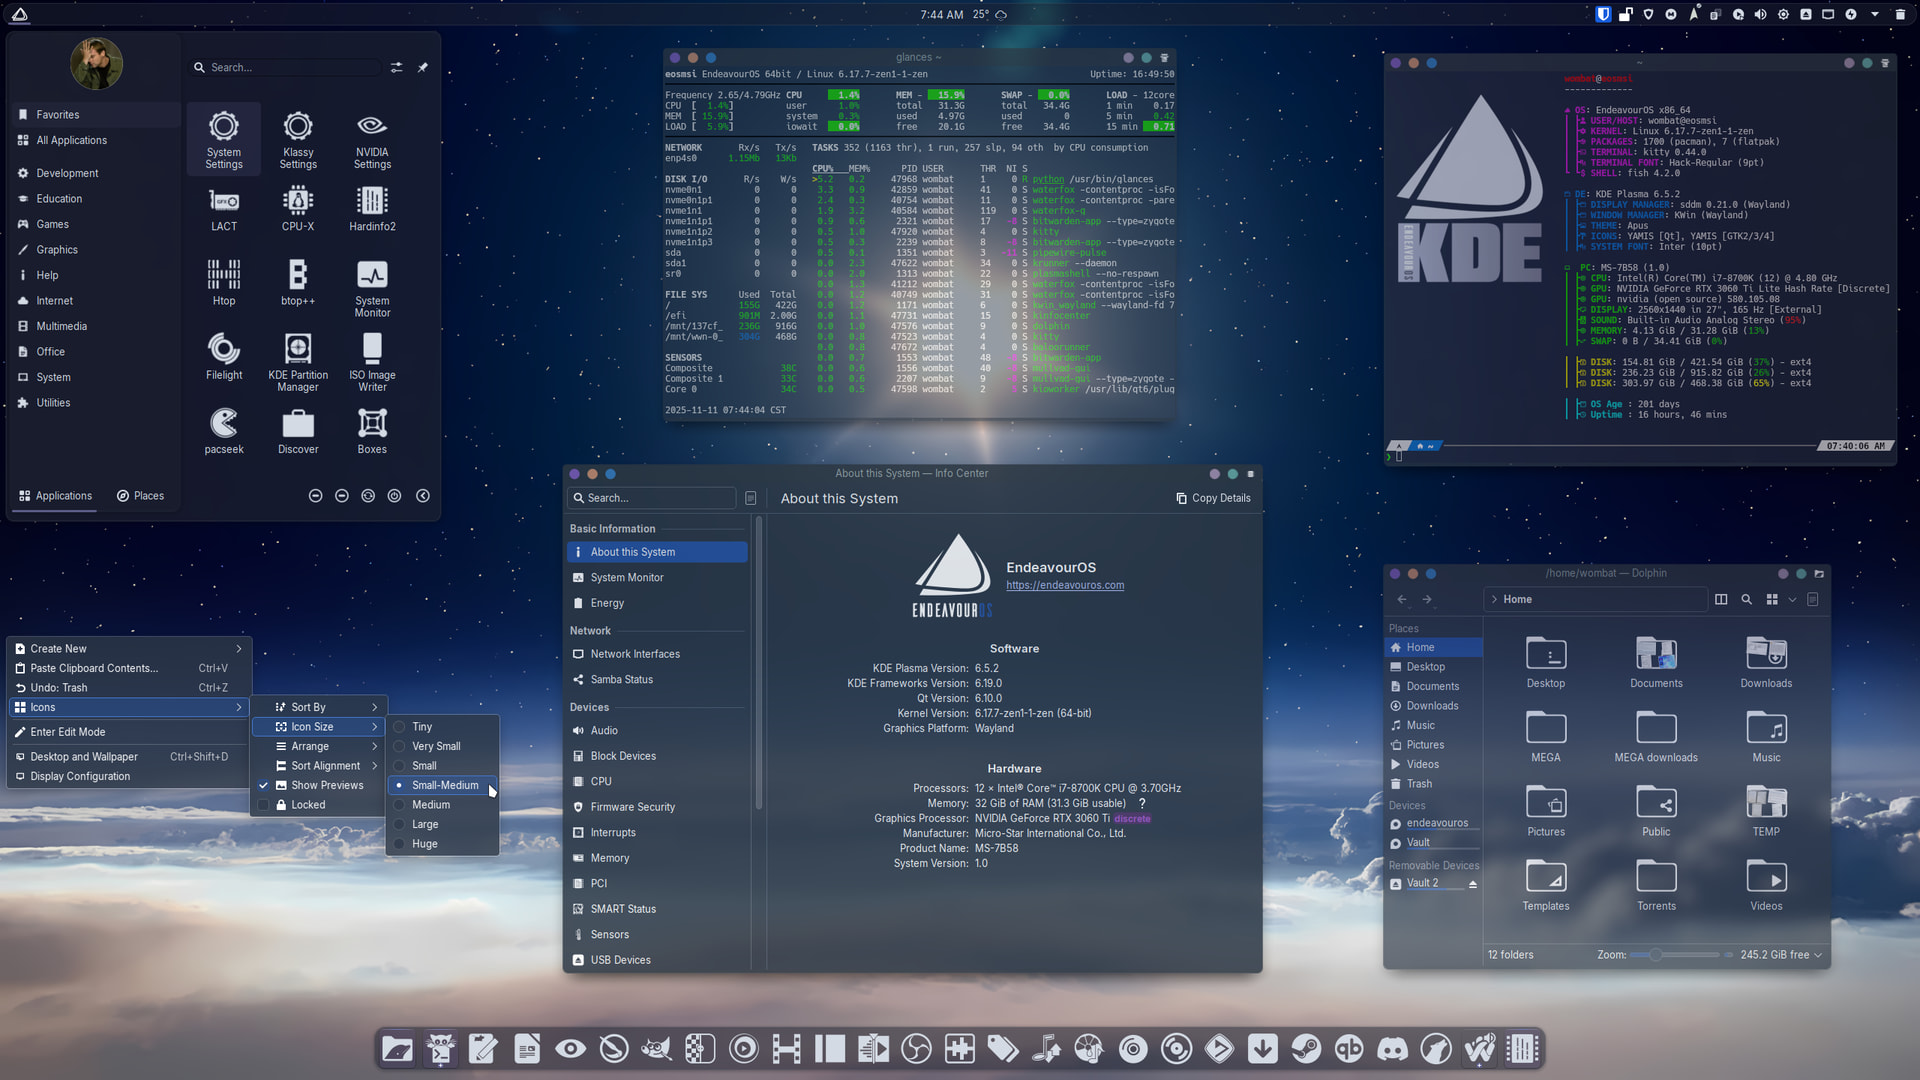Click Steam icon in the dock

[x=1305, y=1048]
